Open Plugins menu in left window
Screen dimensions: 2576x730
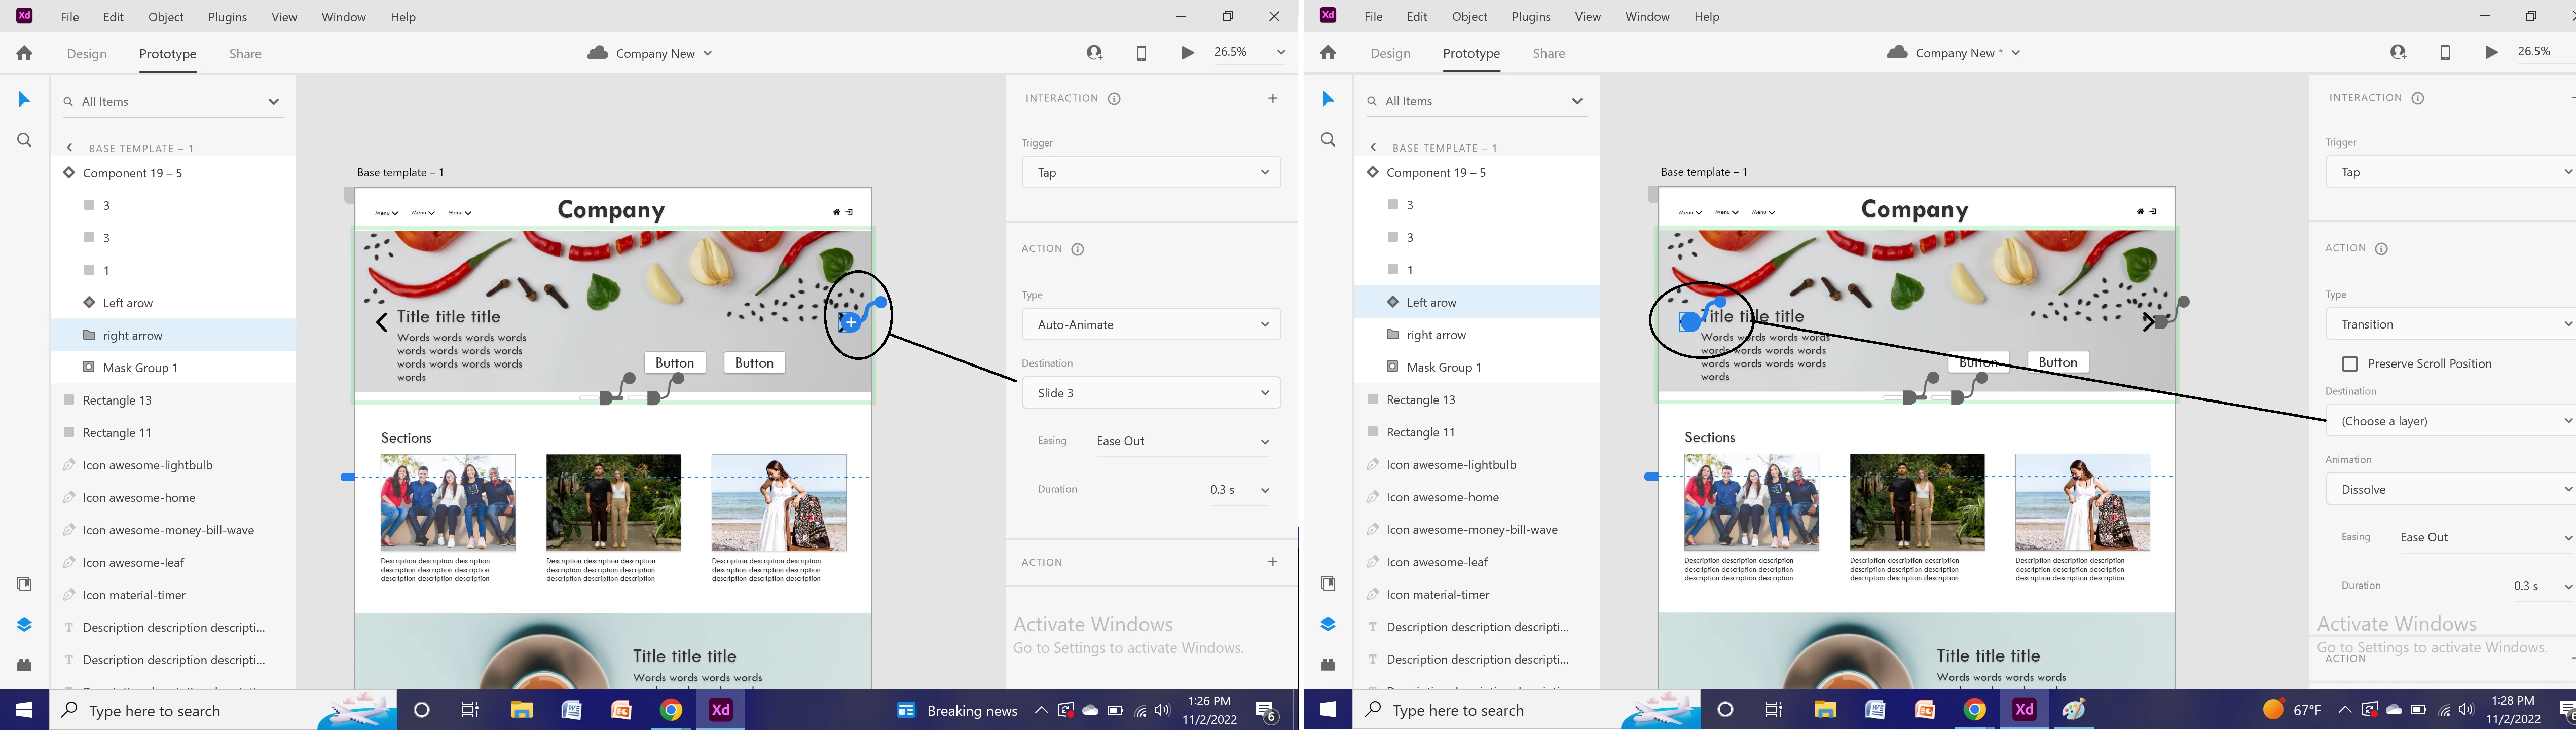(x=227, y=17)
